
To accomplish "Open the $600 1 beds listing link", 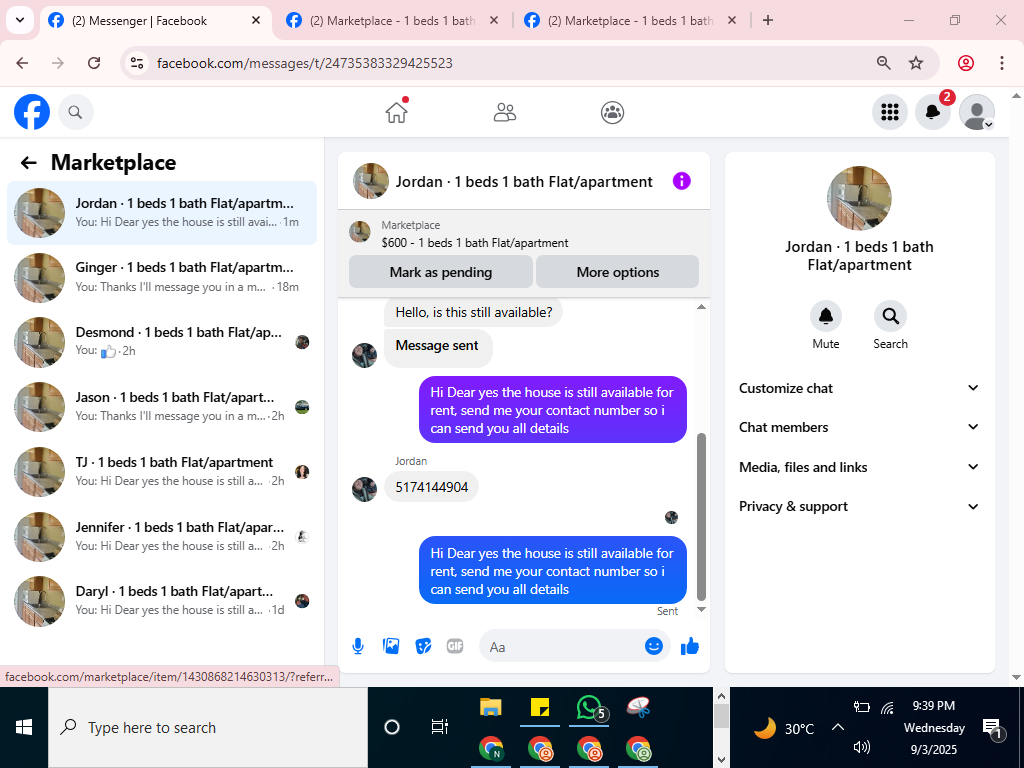I will tap(475, 243).
